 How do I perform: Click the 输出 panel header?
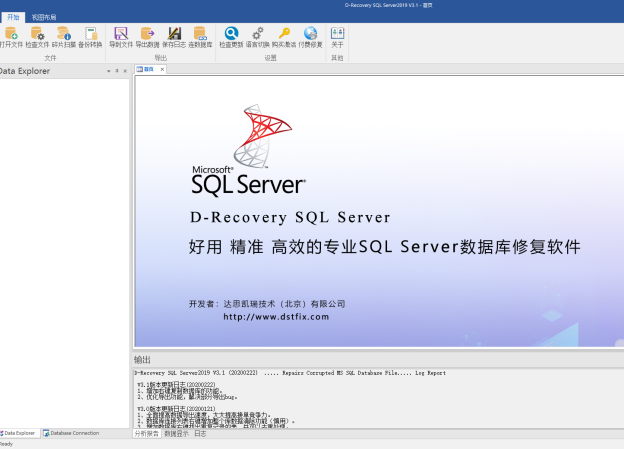coord(142,360)
